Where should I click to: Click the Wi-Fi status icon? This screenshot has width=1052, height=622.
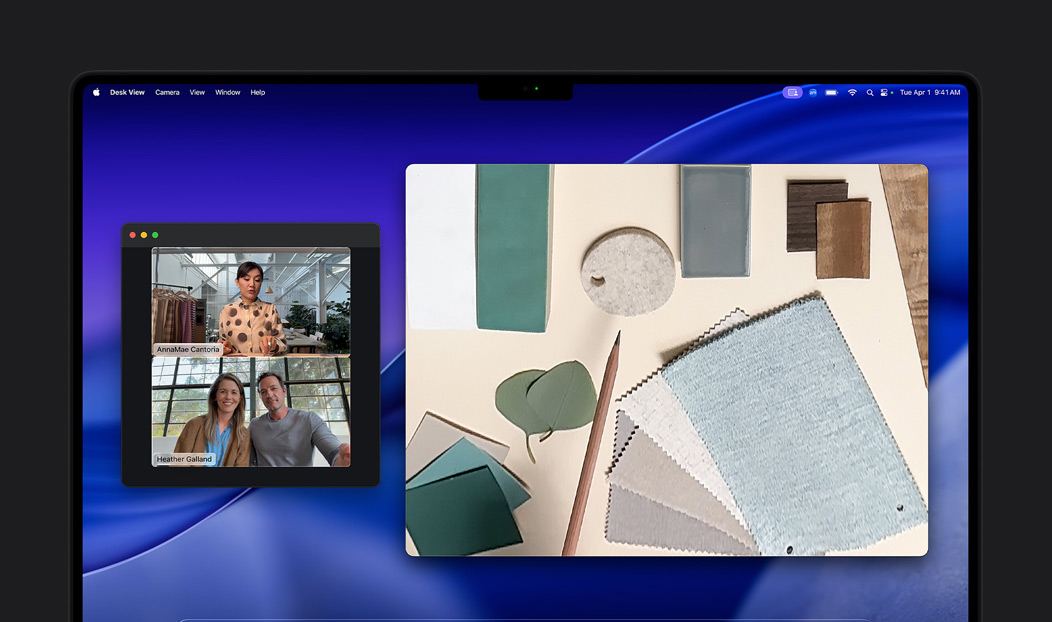[852, 92]
